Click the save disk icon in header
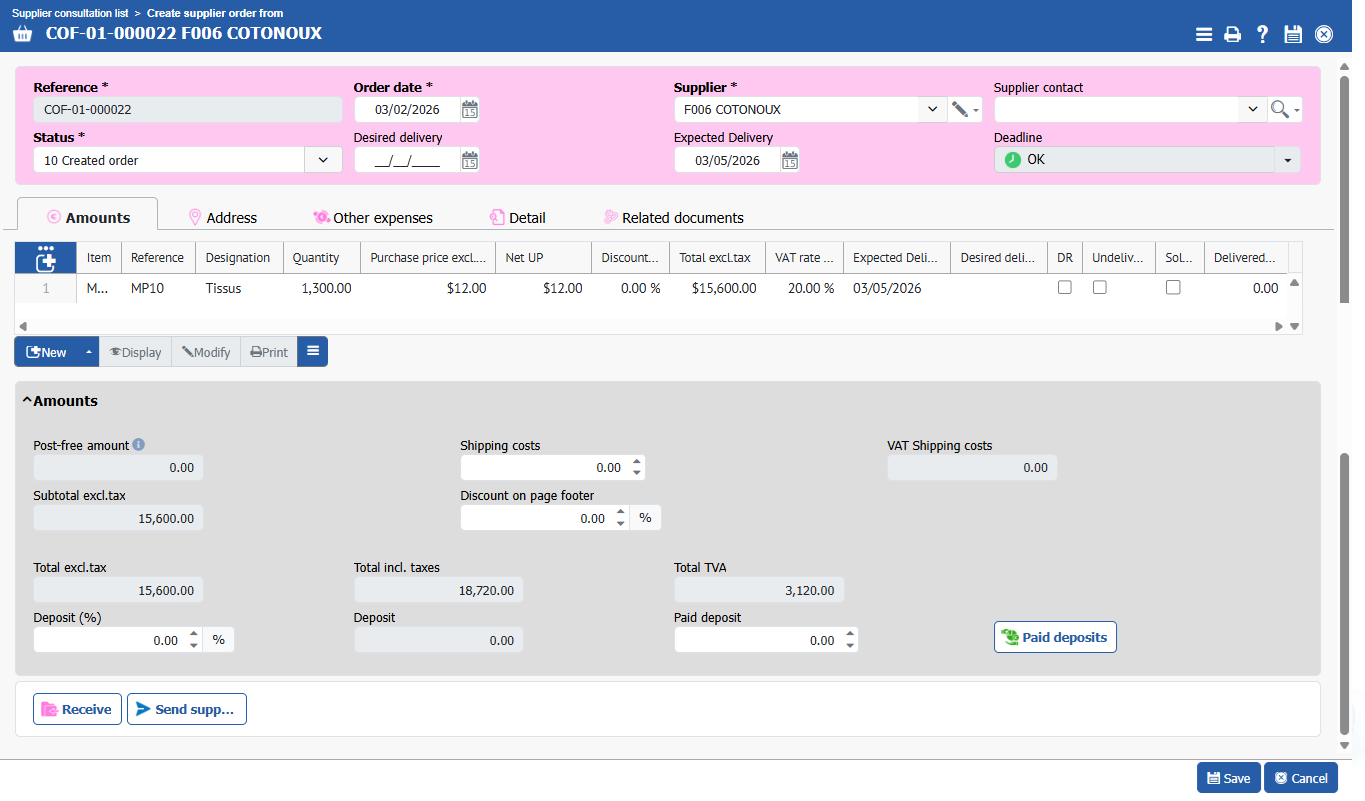The width and height of the screenshot is (1365, 801). [x=1293, y=34]
